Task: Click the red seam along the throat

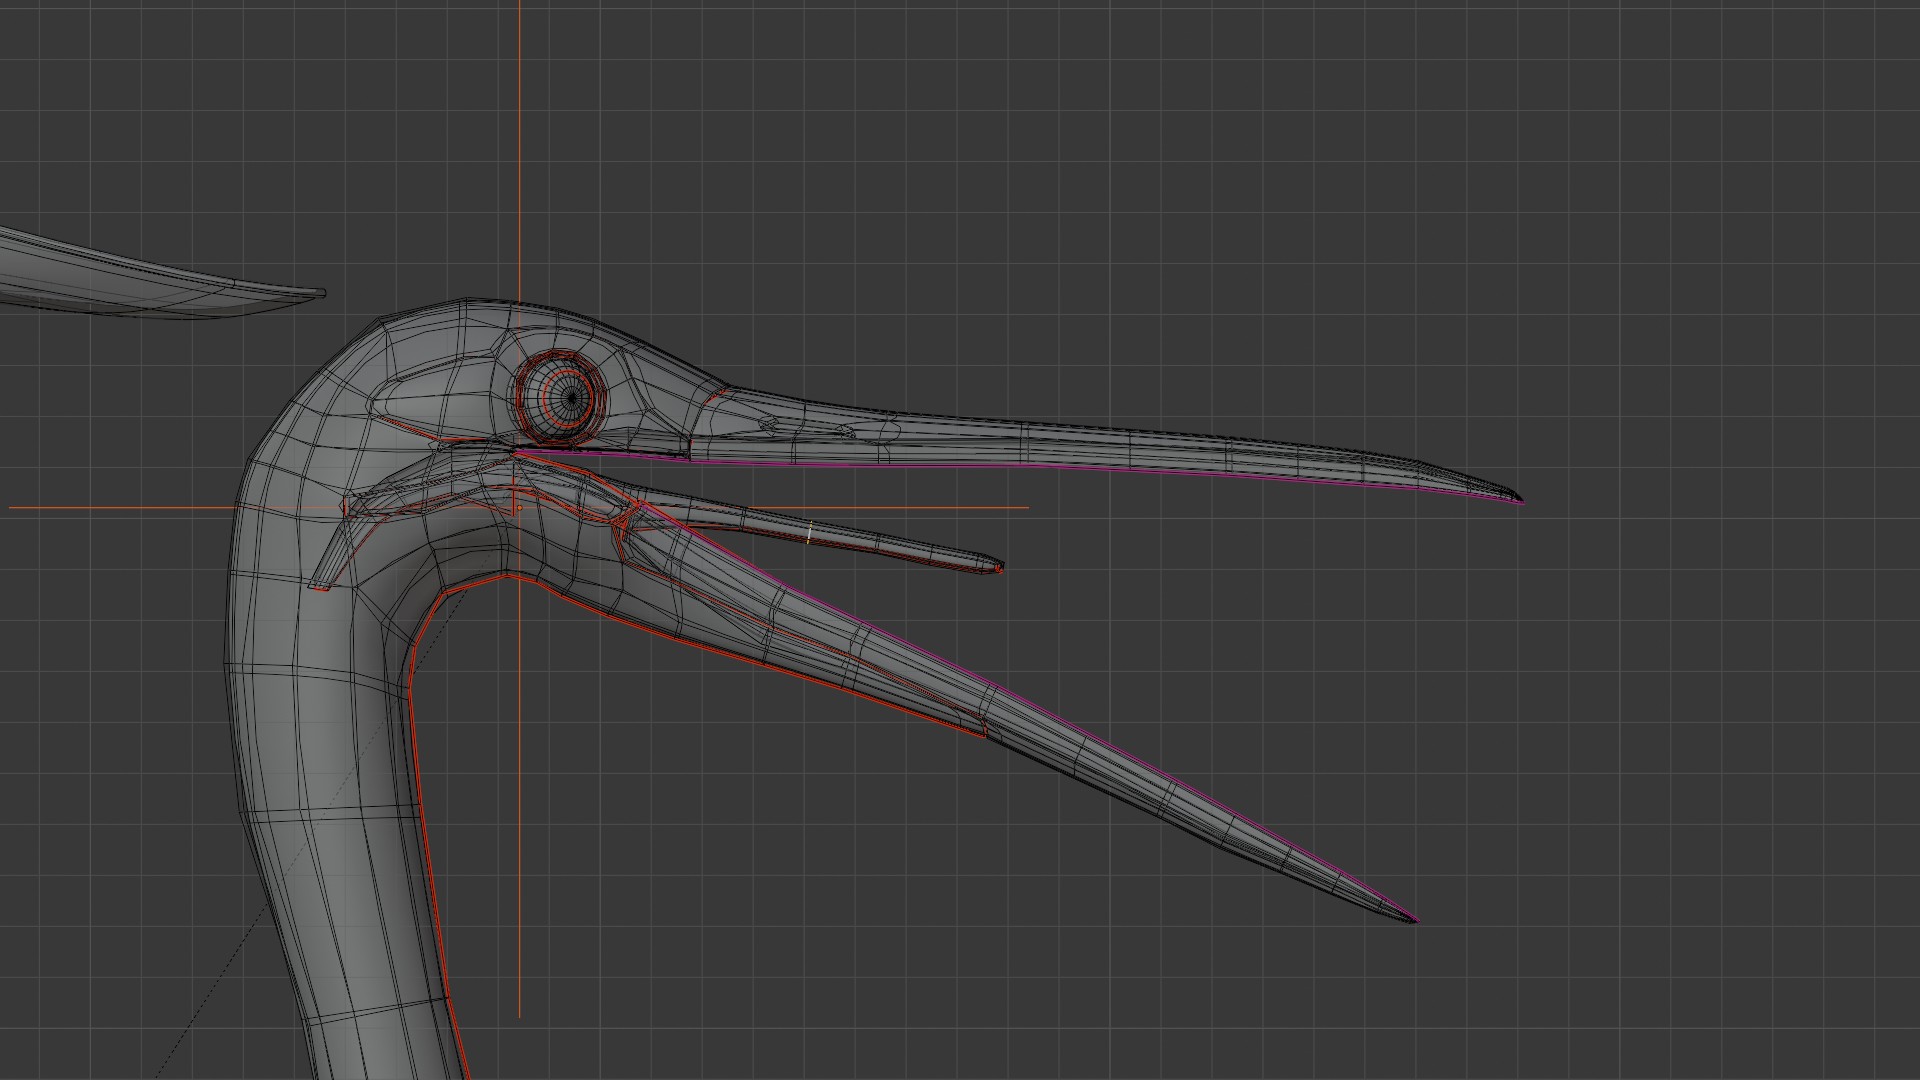Action: tap(411, 690)
